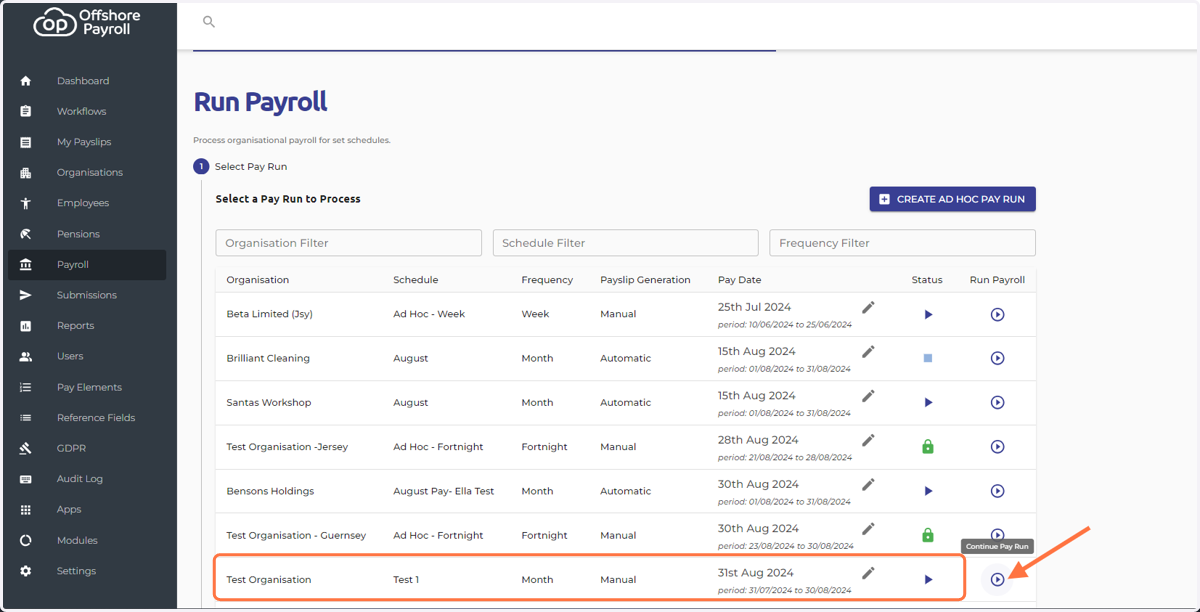This screenshot has height=612, width=1200.
Task: Click the Pensions umbrella icon
Action: click(x=26, y=234)
